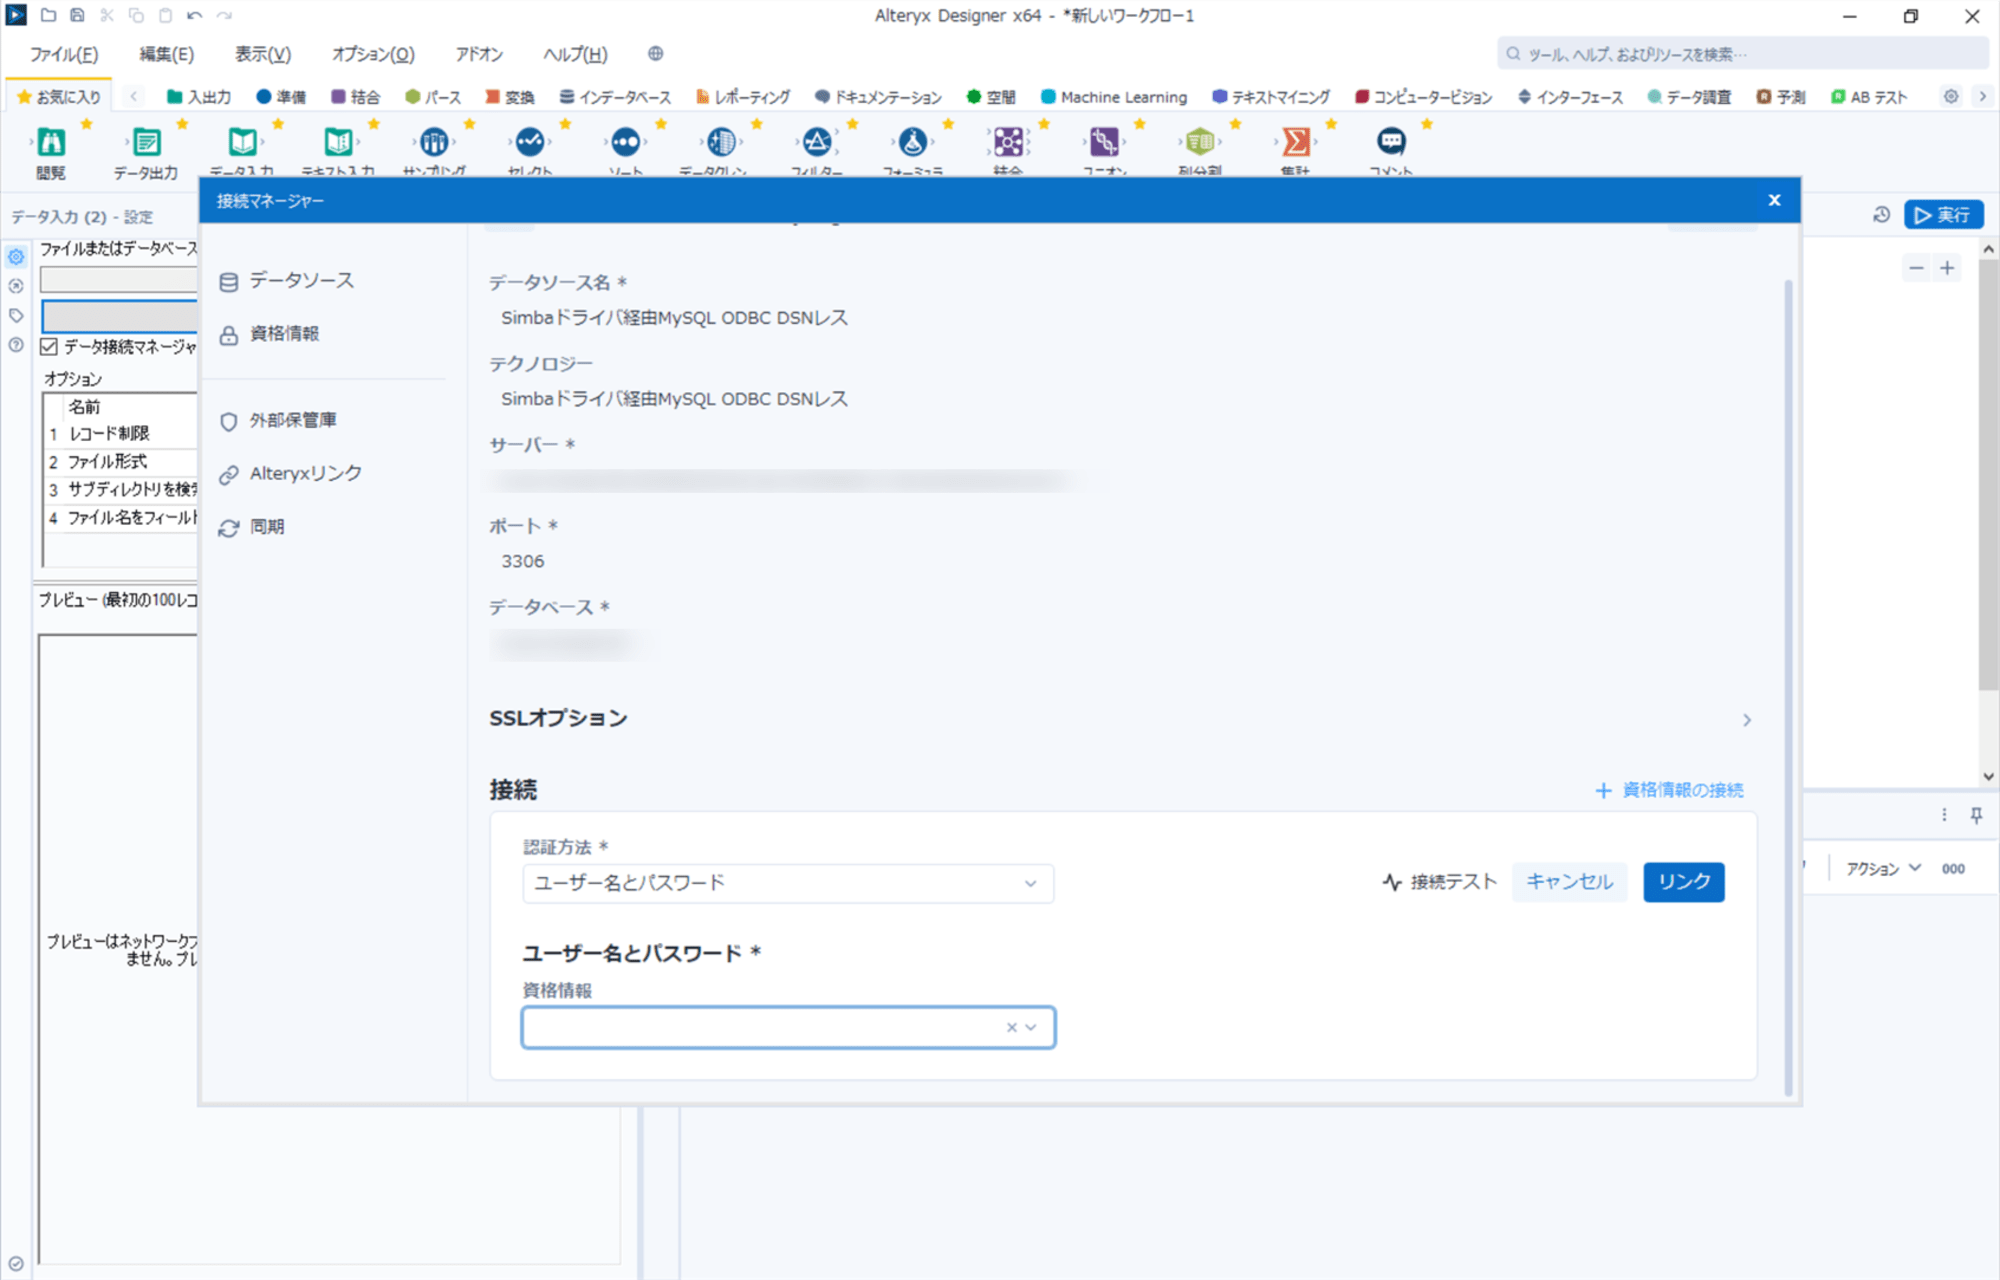Open the ファイル(F) menu
The width and height of the screenshot is (2000, 1280).
click(64, 54)
